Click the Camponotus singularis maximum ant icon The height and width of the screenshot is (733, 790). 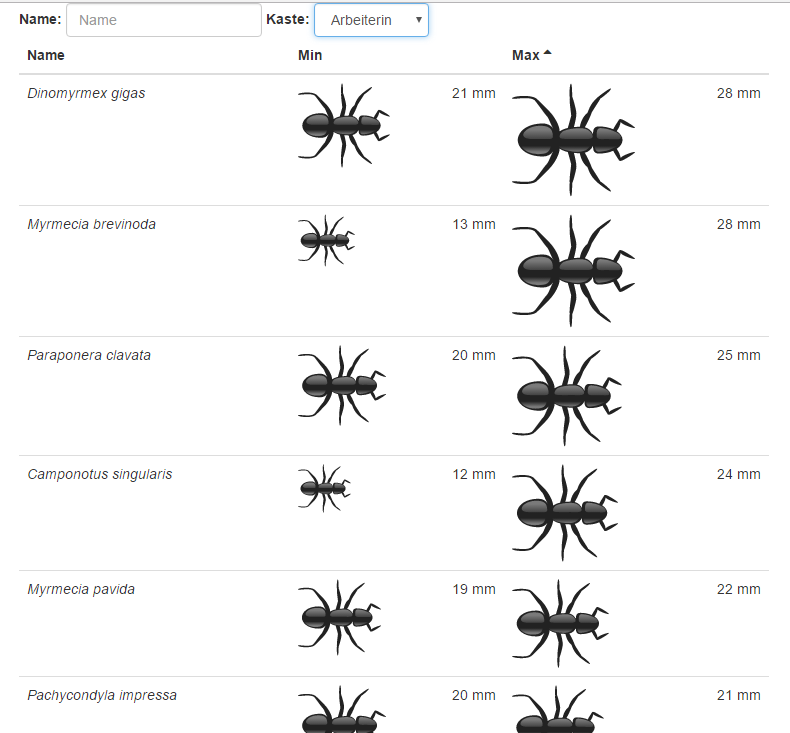[565, 513]
